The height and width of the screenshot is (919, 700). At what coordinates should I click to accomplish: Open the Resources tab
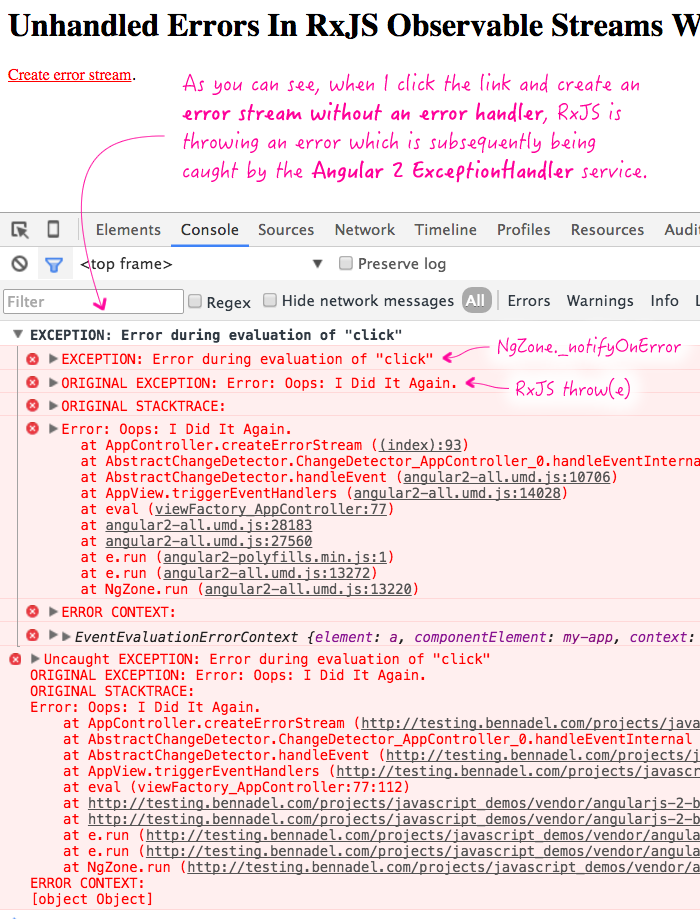tap(607, 230)
